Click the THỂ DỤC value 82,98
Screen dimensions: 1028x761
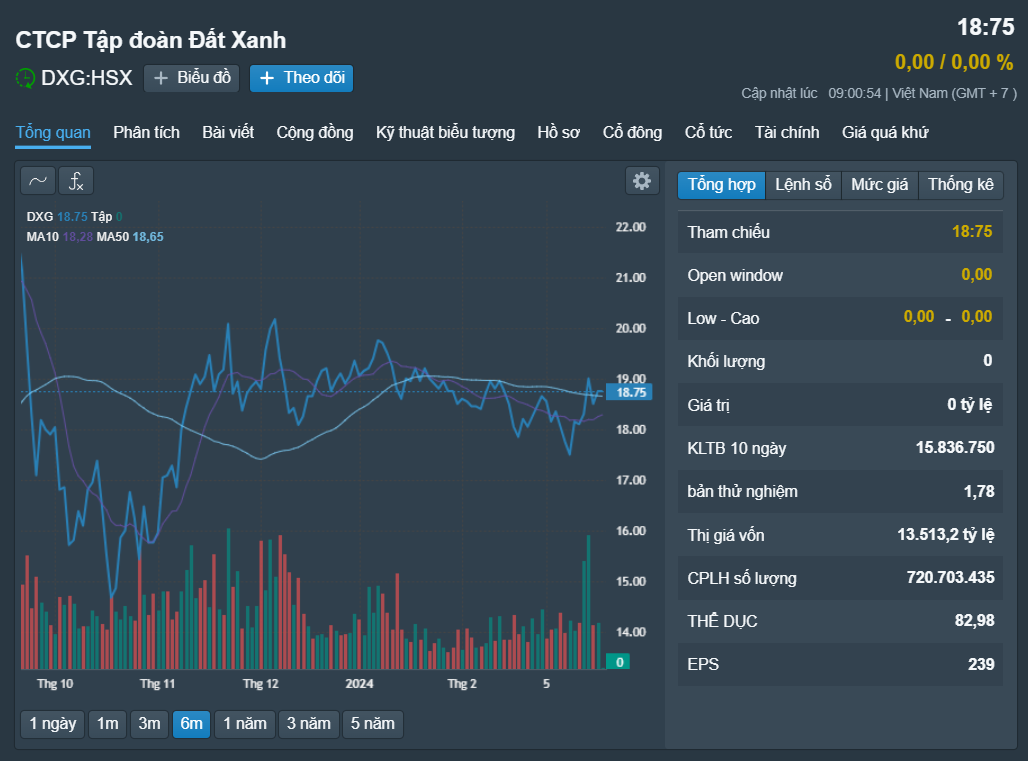coord(975,621)
